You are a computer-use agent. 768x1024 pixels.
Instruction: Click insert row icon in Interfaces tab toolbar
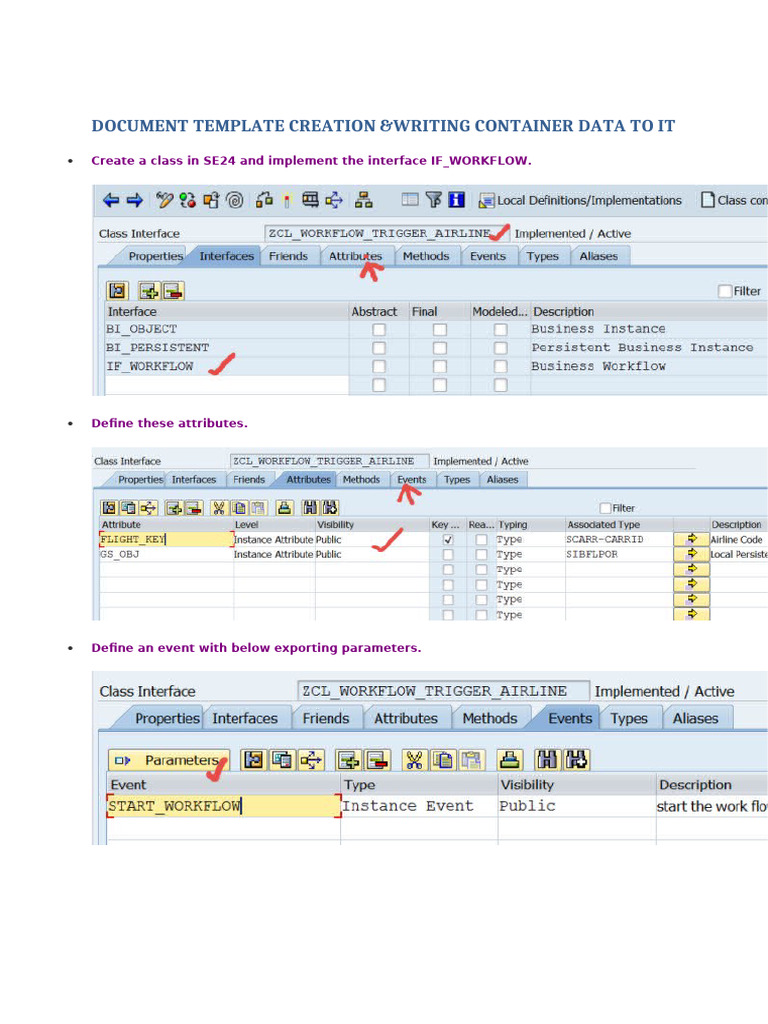[150, 291]
